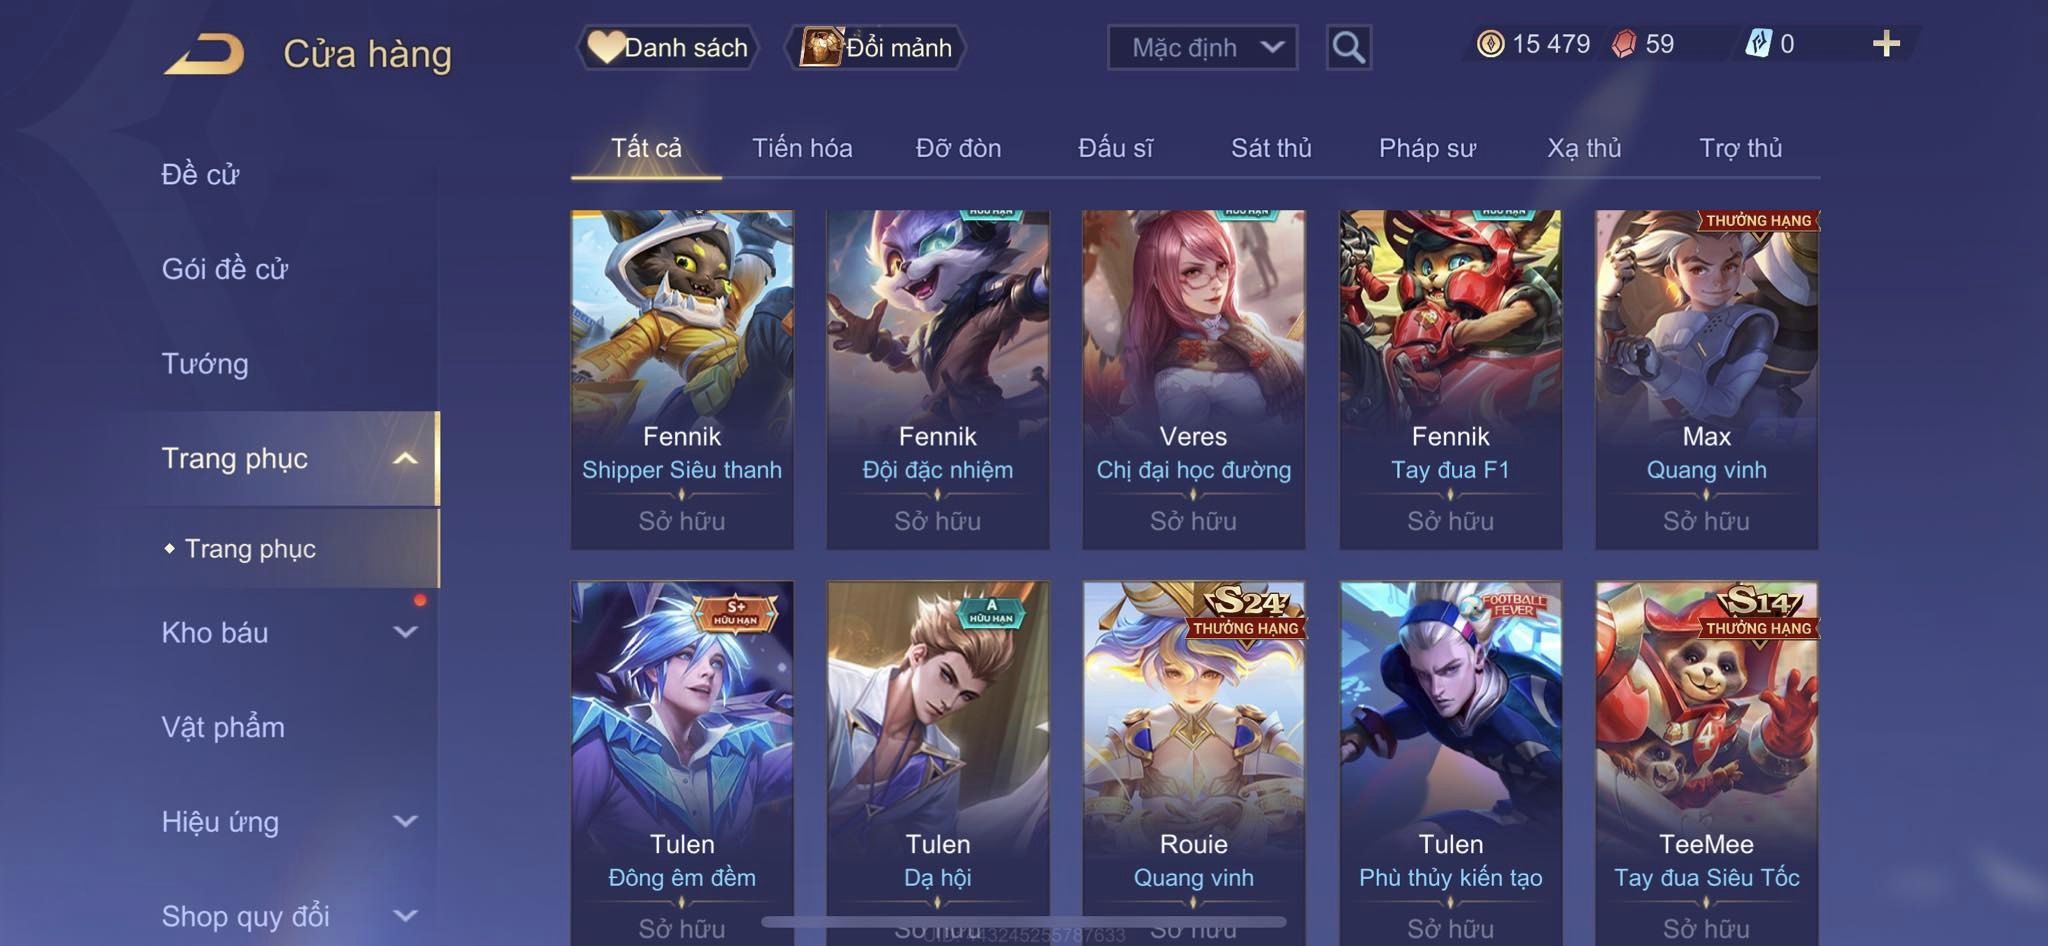Select Veres Chị đại học đường skin
This screenshot has height=946, width=2048.
1193,379
